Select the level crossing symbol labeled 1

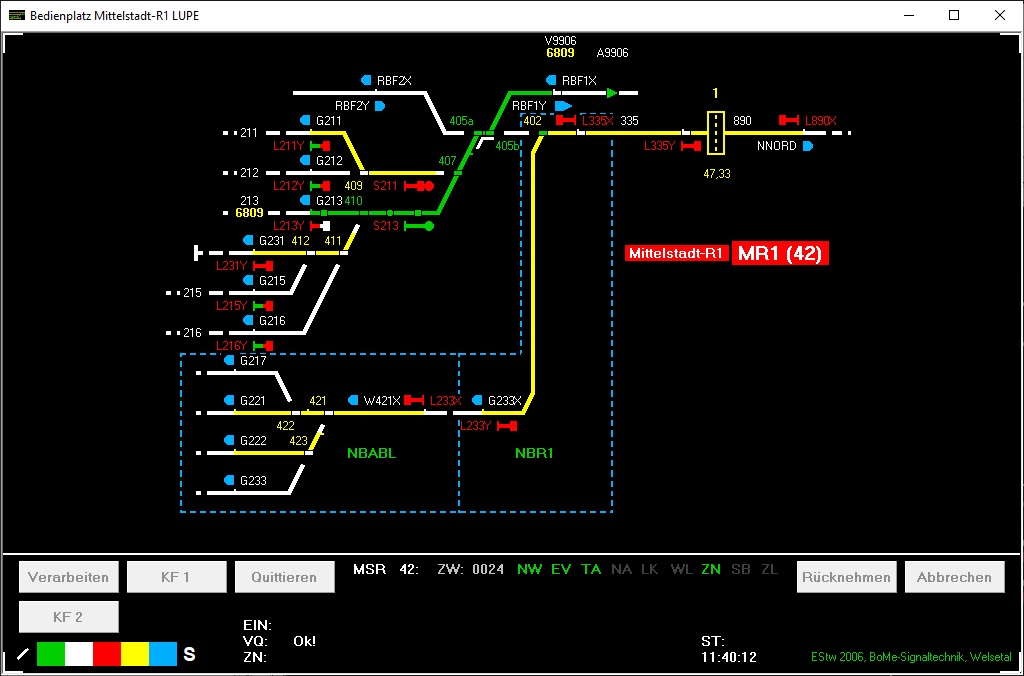715,133
